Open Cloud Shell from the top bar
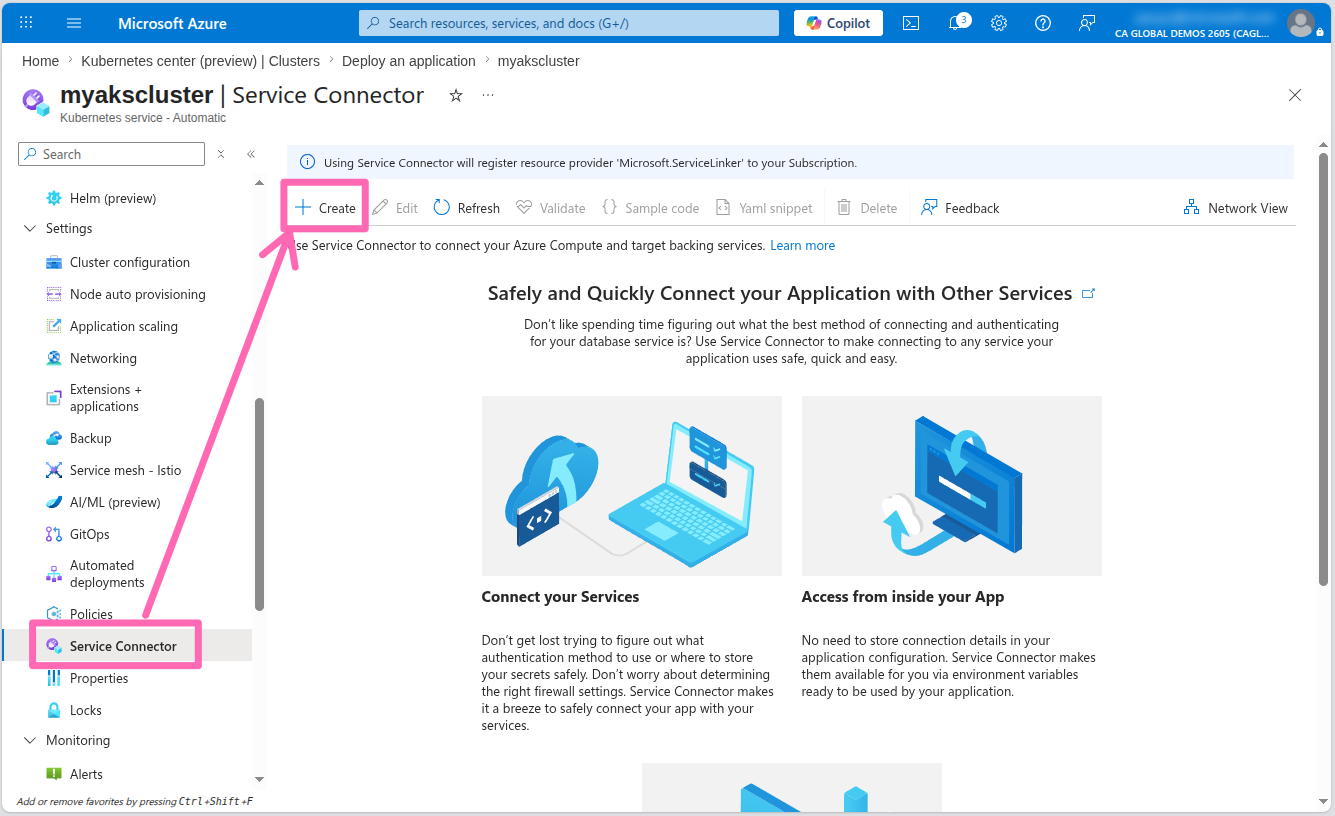1335x816 pixels. [911, 23]
